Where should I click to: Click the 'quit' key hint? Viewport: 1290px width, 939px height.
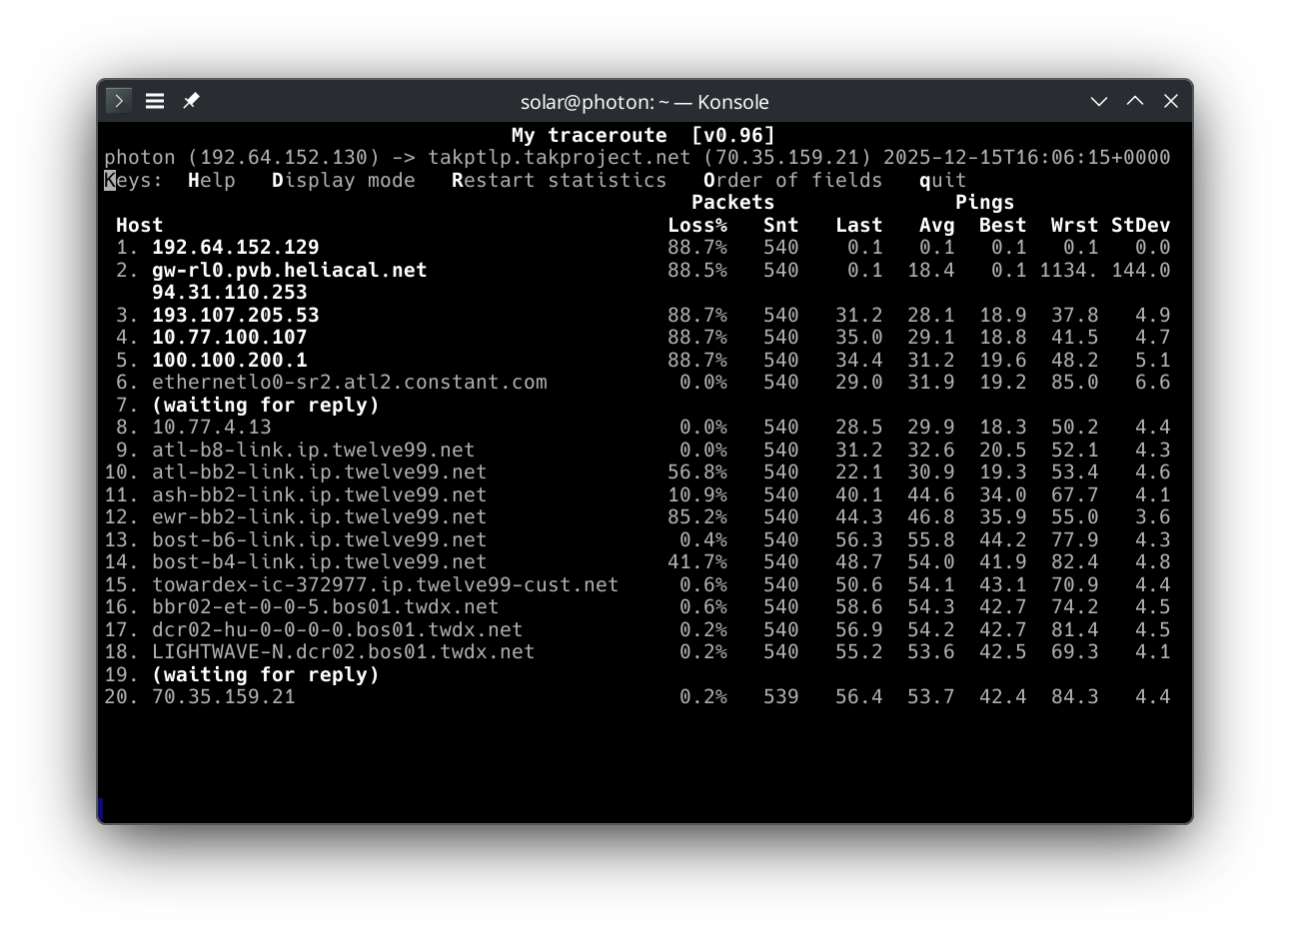[x=943, y=180]
